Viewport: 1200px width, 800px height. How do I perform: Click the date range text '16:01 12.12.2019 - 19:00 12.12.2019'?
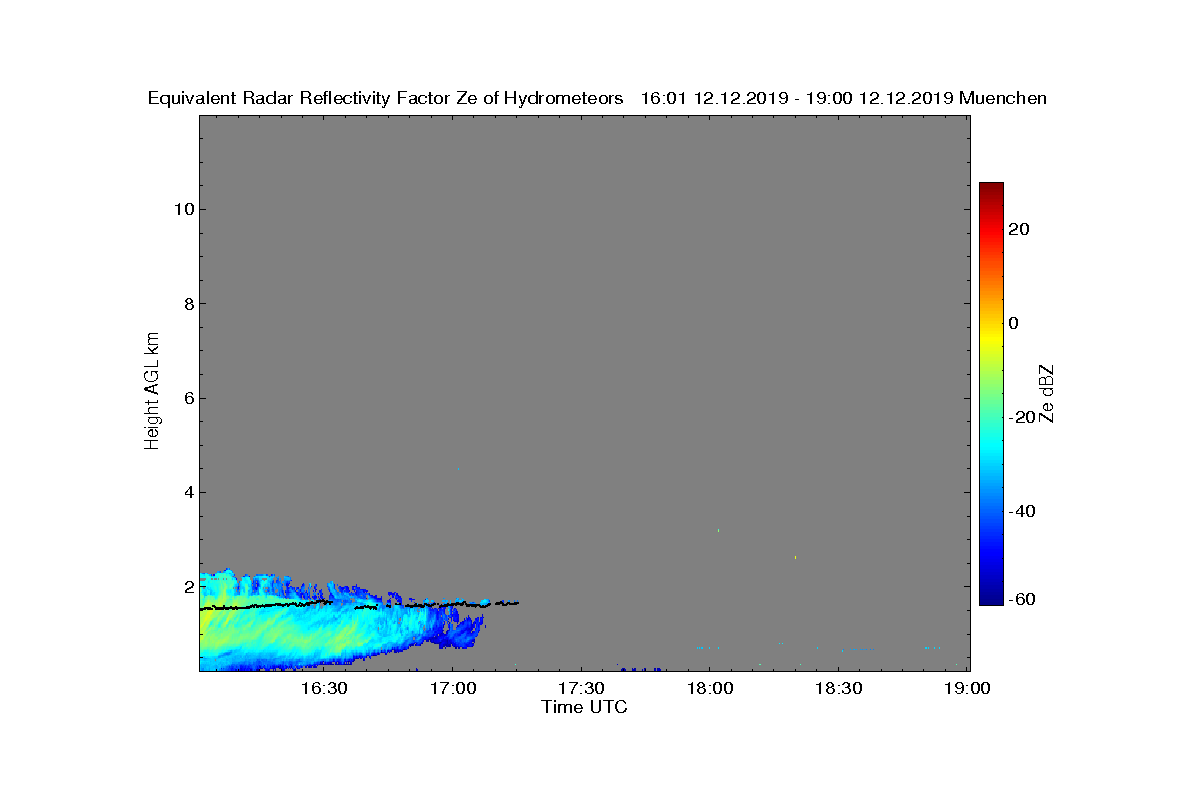tap(797, 98)
